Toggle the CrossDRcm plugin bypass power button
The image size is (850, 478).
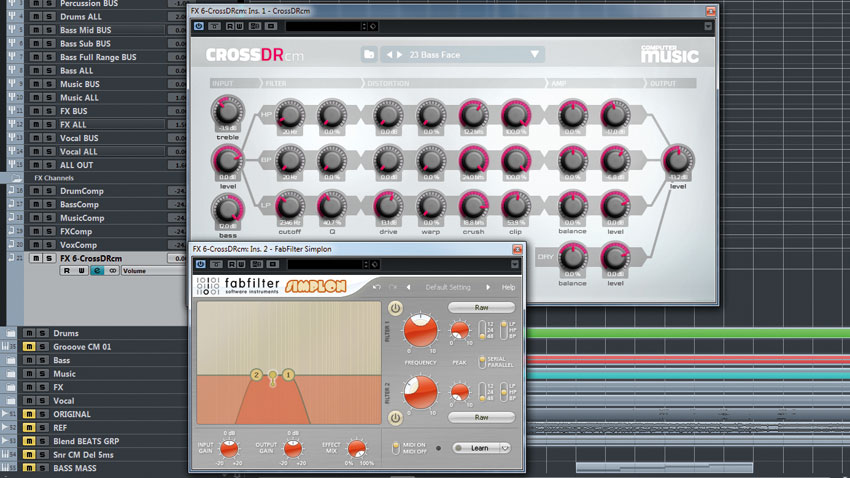tap(199, 26)
